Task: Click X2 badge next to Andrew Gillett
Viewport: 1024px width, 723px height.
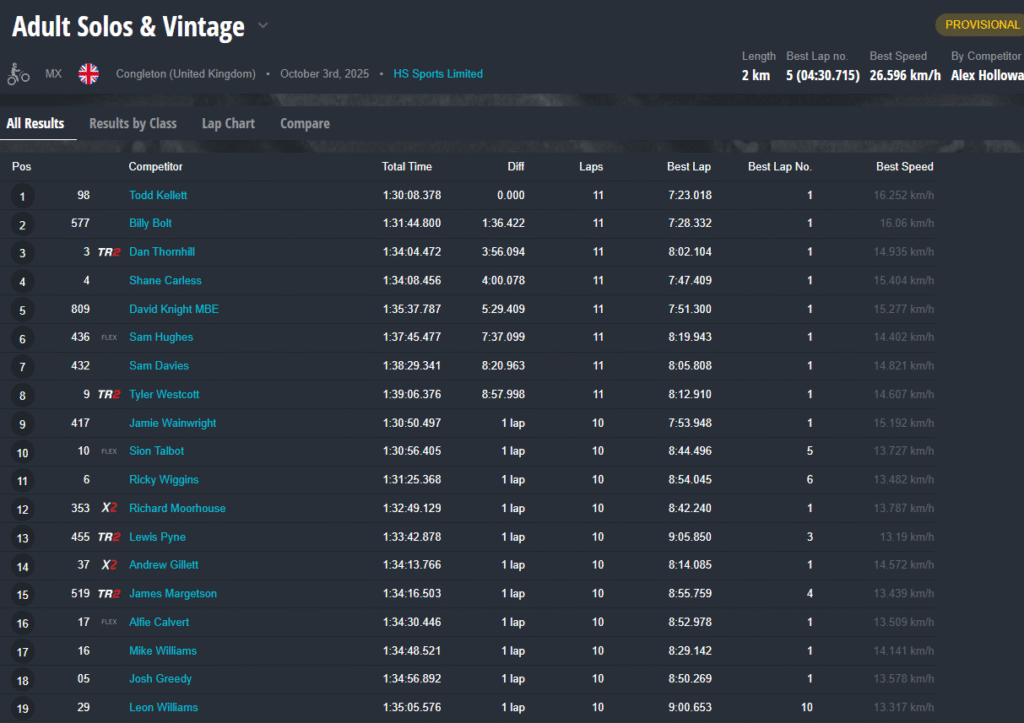Action: tap(109, 565)
